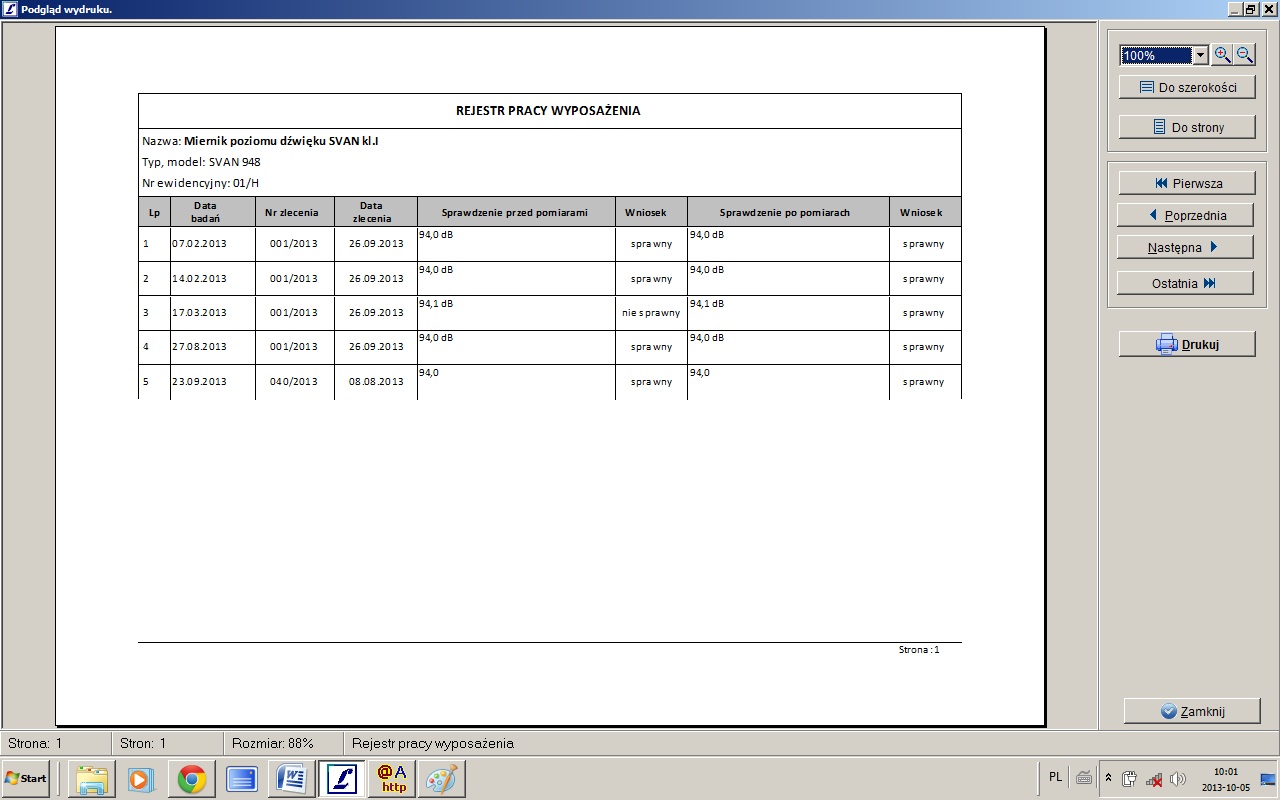The width and height of the screenshot is (1280, 800).
Task: Click the zoom in magnifier icon
Action: (1222, 55)
